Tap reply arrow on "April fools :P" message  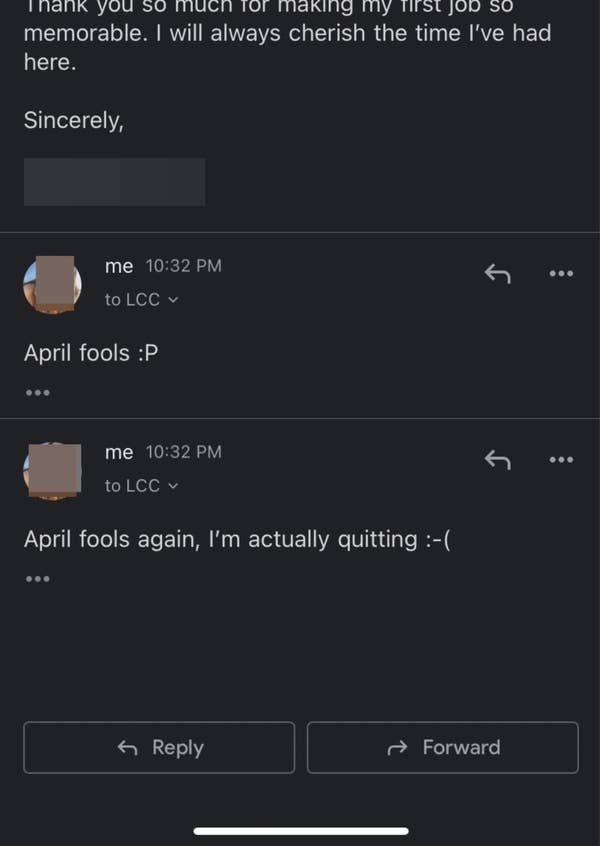(497, 273)
